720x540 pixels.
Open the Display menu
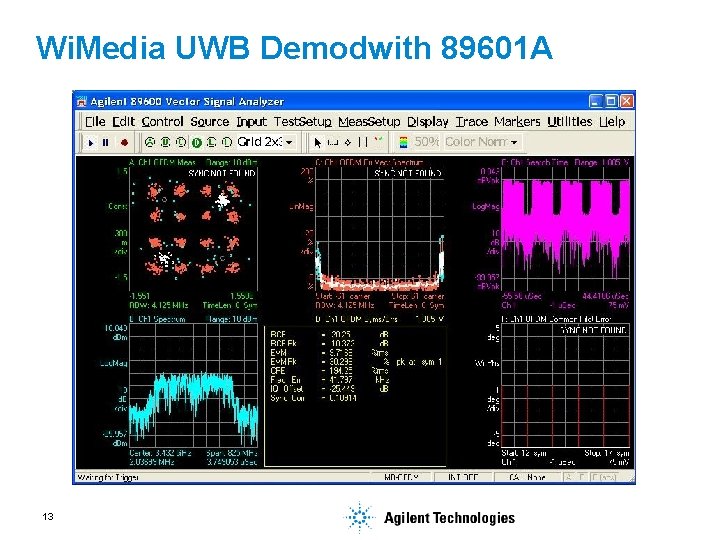click(x=428, y=122)
